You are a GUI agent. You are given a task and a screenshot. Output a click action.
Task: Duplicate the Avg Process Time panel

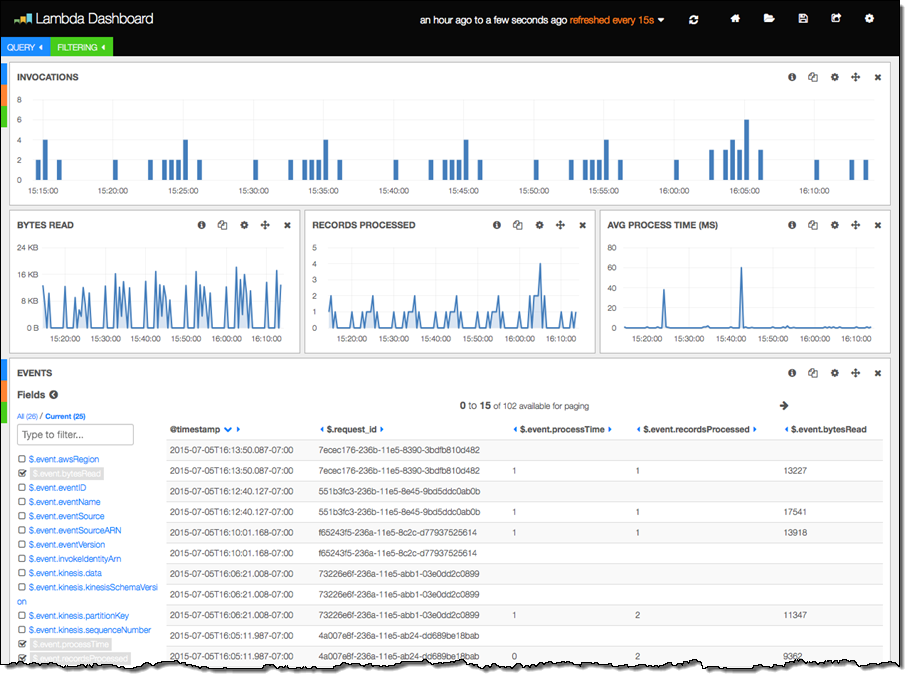(x=813, y=225)
